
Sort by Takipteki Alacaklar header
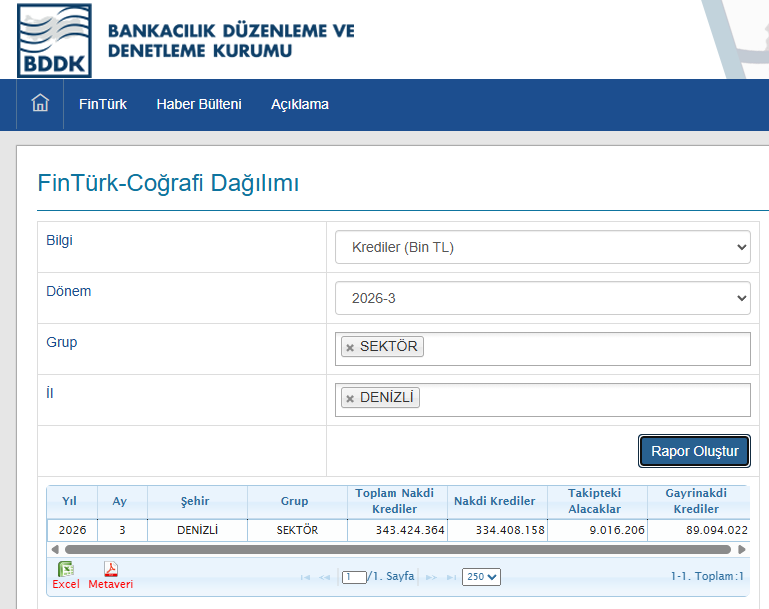coord(597,501)
